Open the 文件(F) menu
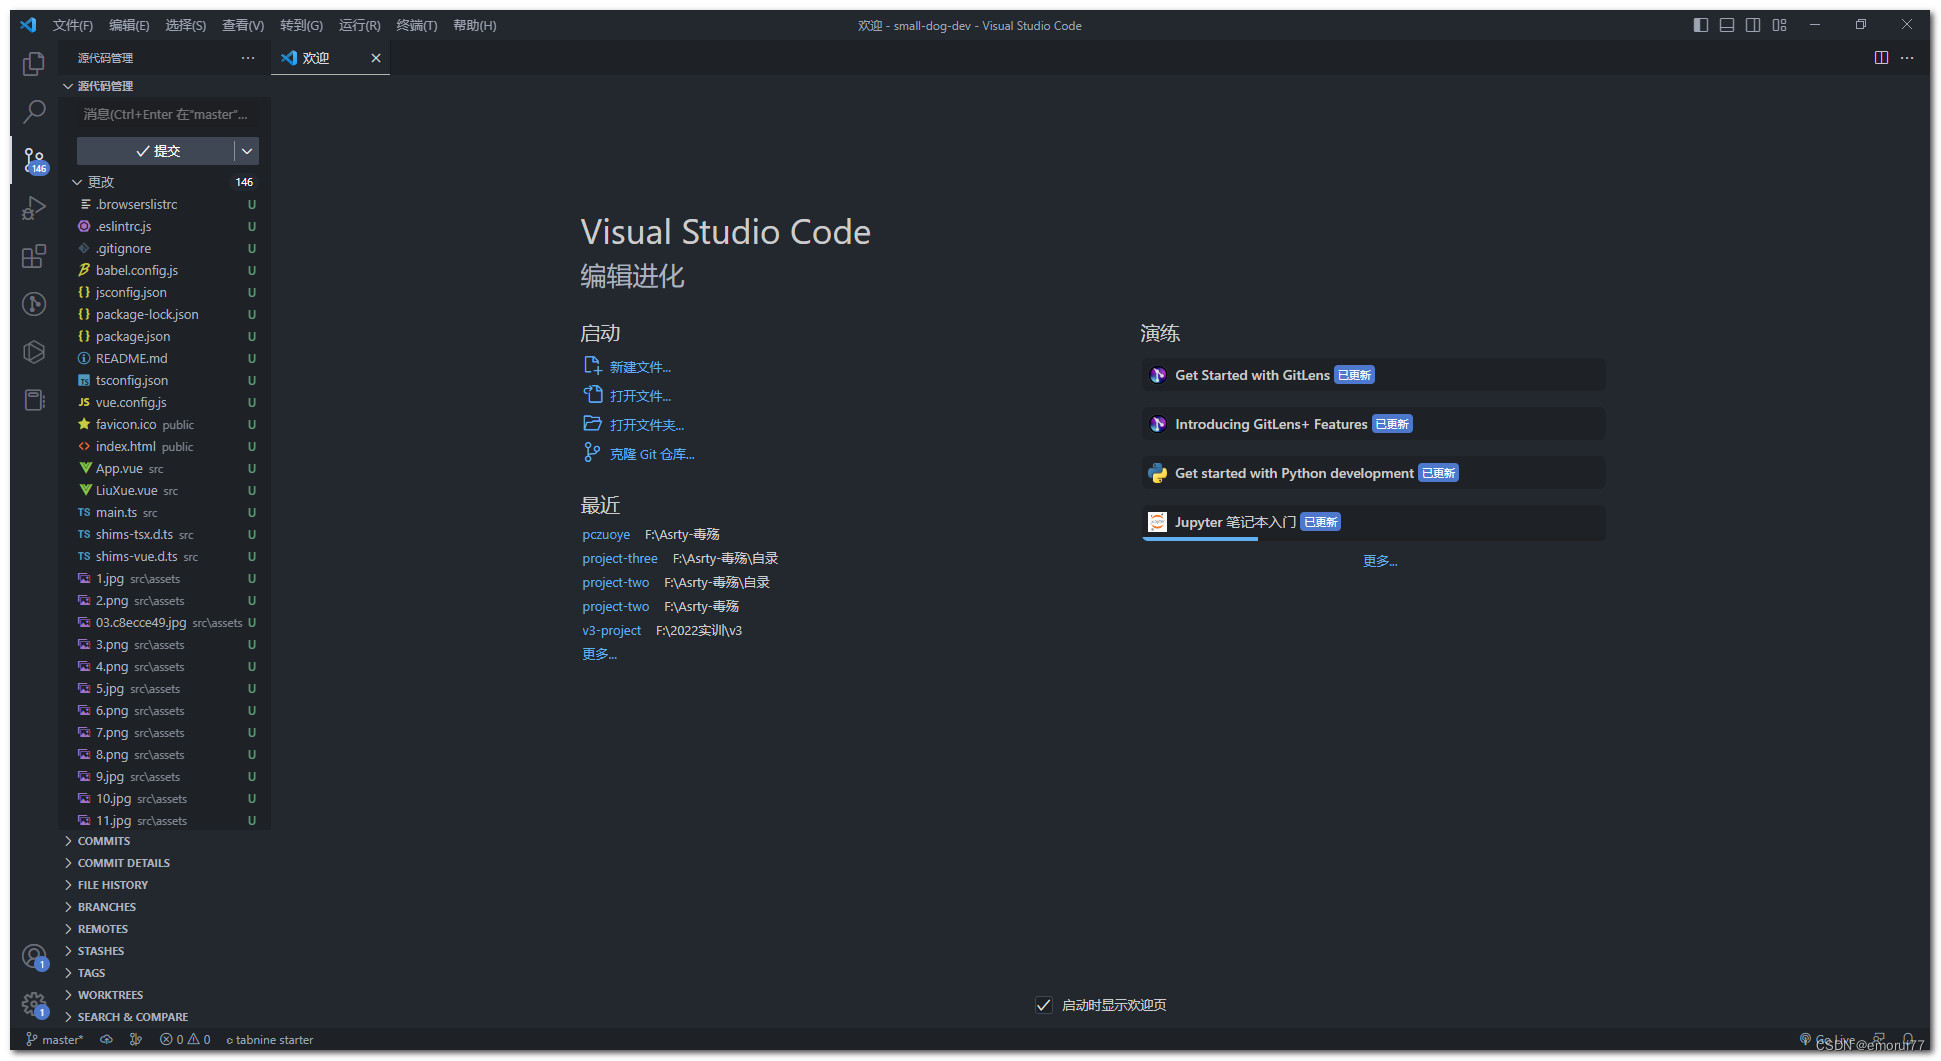Viewport: 1941px width, 1061px height. pyautogui.click(x=72, y=25)
